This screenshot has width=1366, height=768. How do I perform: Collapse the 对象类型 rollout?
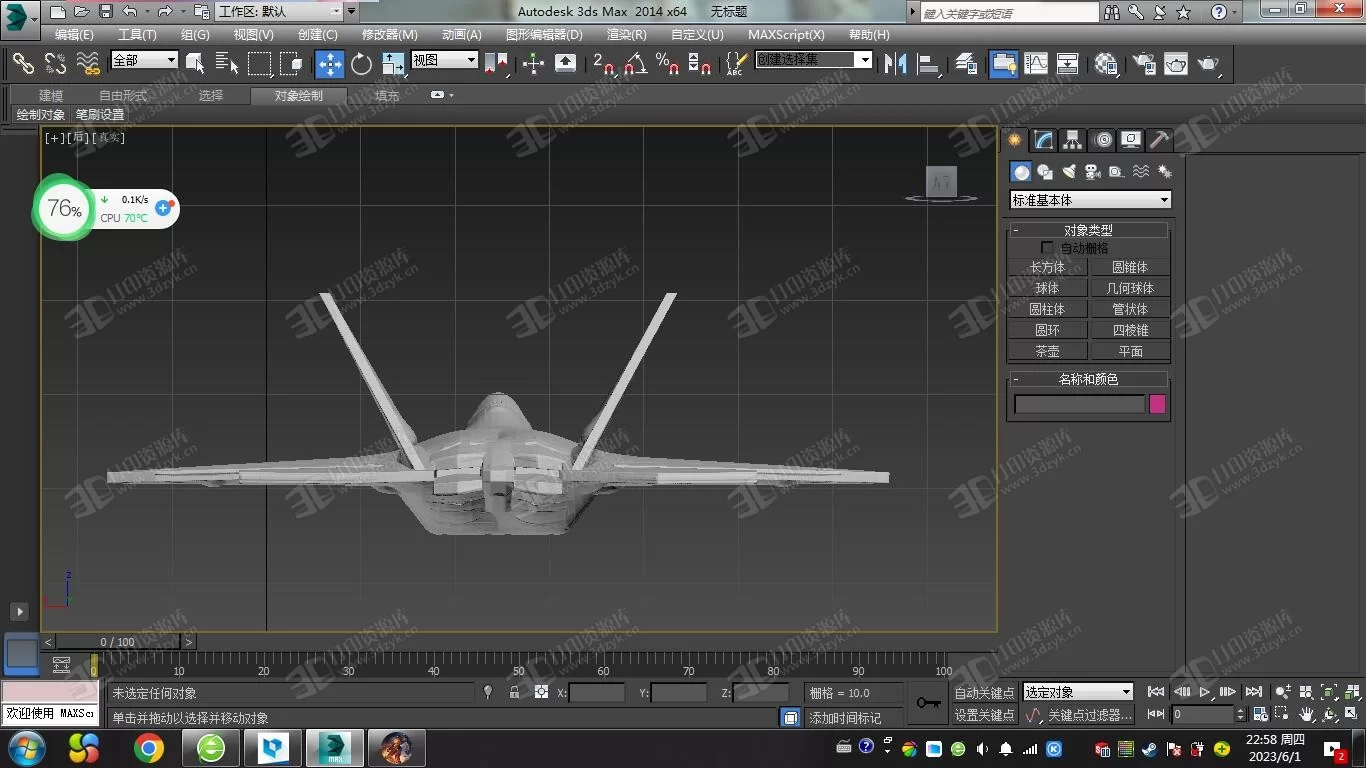(1088, 230)
